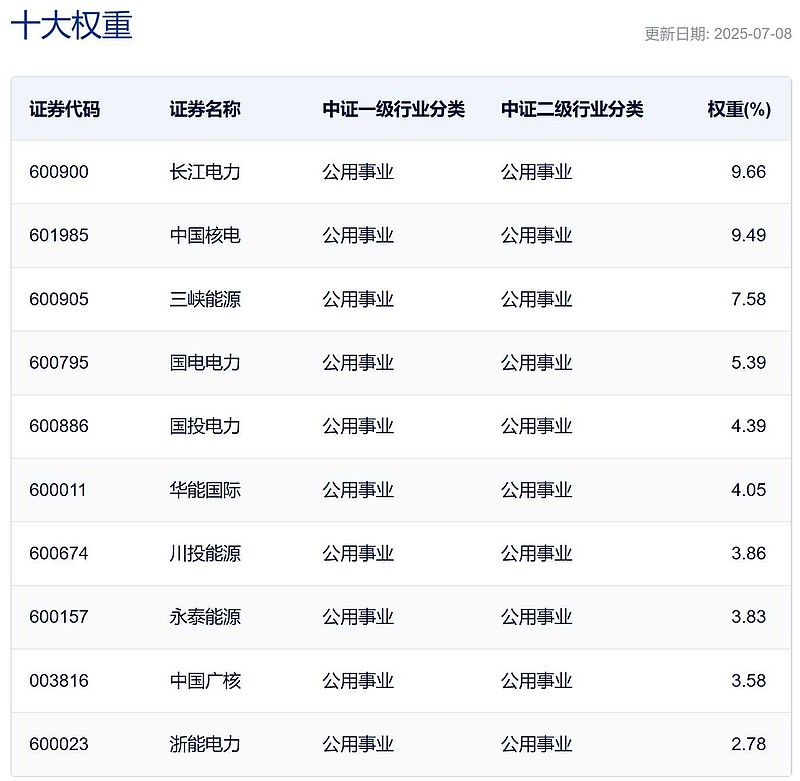Click second-level industry 公用事业 in 川投能源 row

pos(537,553)
